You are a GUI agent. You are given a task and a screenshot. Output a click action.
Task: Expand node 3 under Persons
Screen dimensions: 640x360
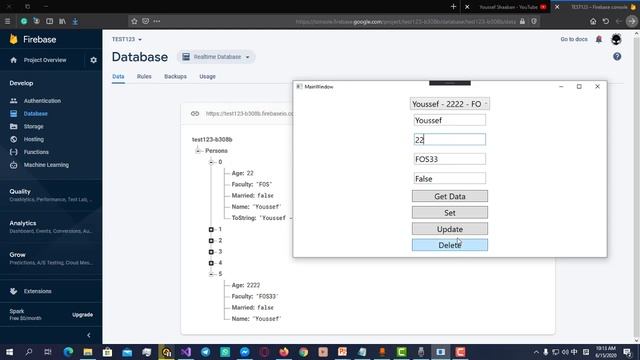click(211, 252)
